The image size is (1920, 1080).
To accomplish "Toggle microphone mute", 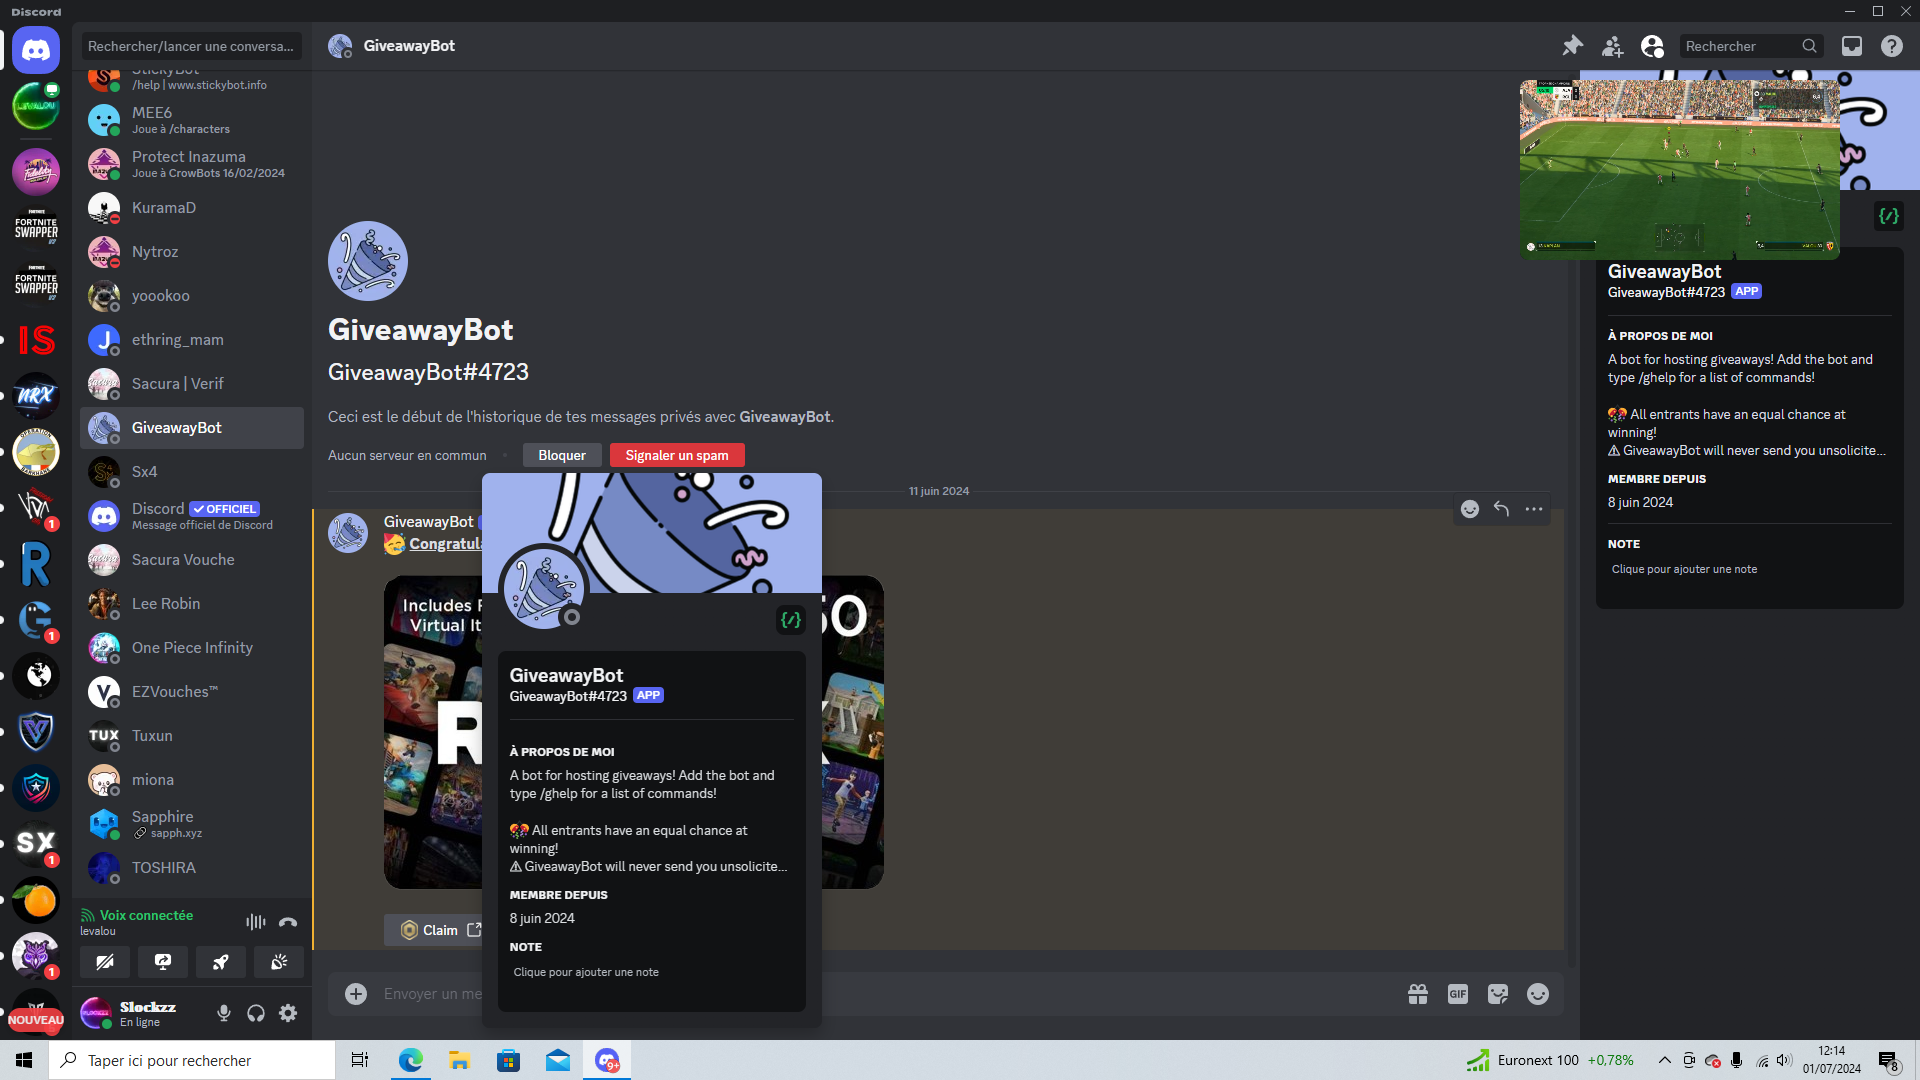I will [224, 1014].
